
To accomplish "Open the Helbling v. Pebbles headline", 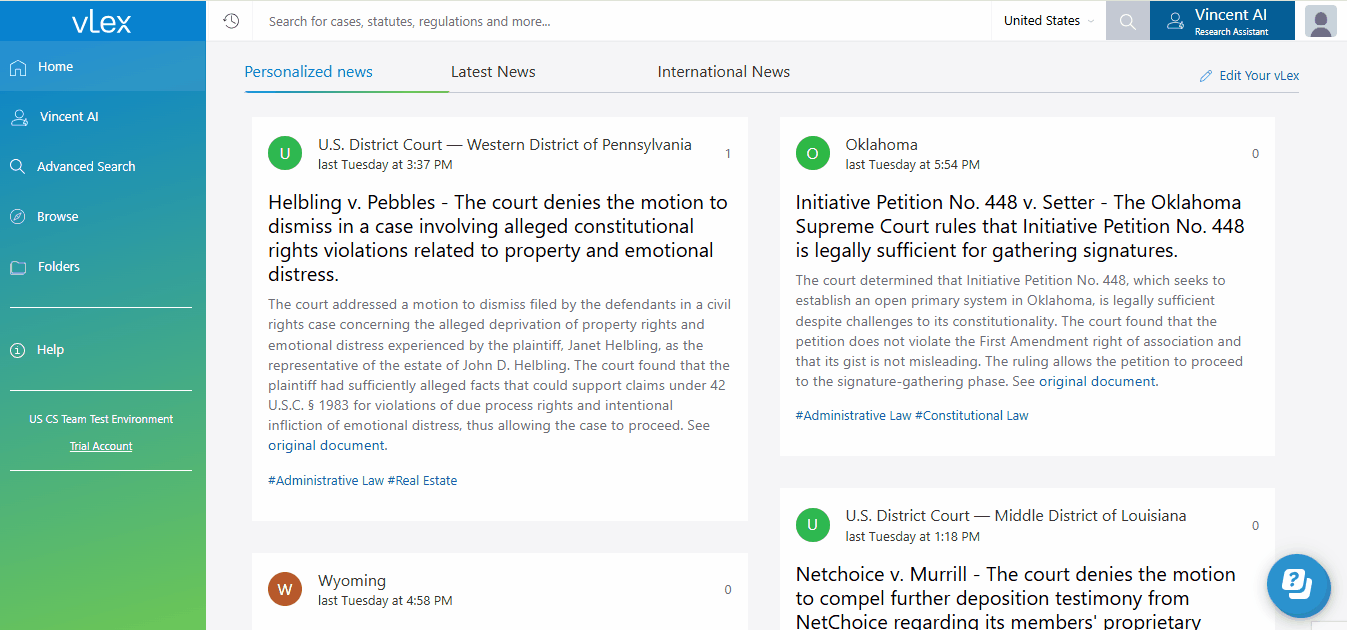I will coord(497,238).
